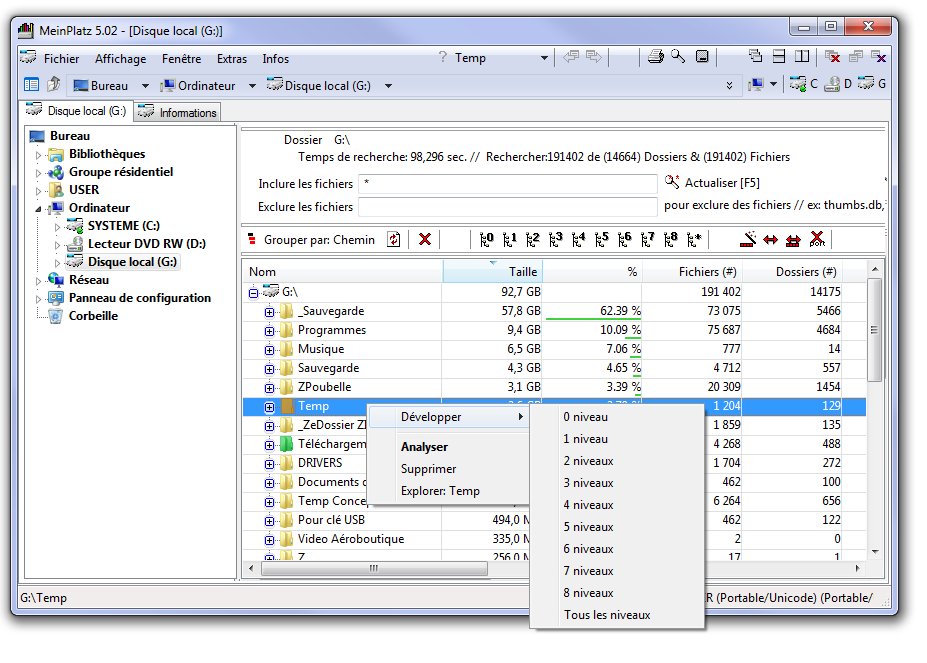This screenshot has height=663, width=927.
Task: Click the red X icon in the grouping toolbar
Action: pos(424,240)
